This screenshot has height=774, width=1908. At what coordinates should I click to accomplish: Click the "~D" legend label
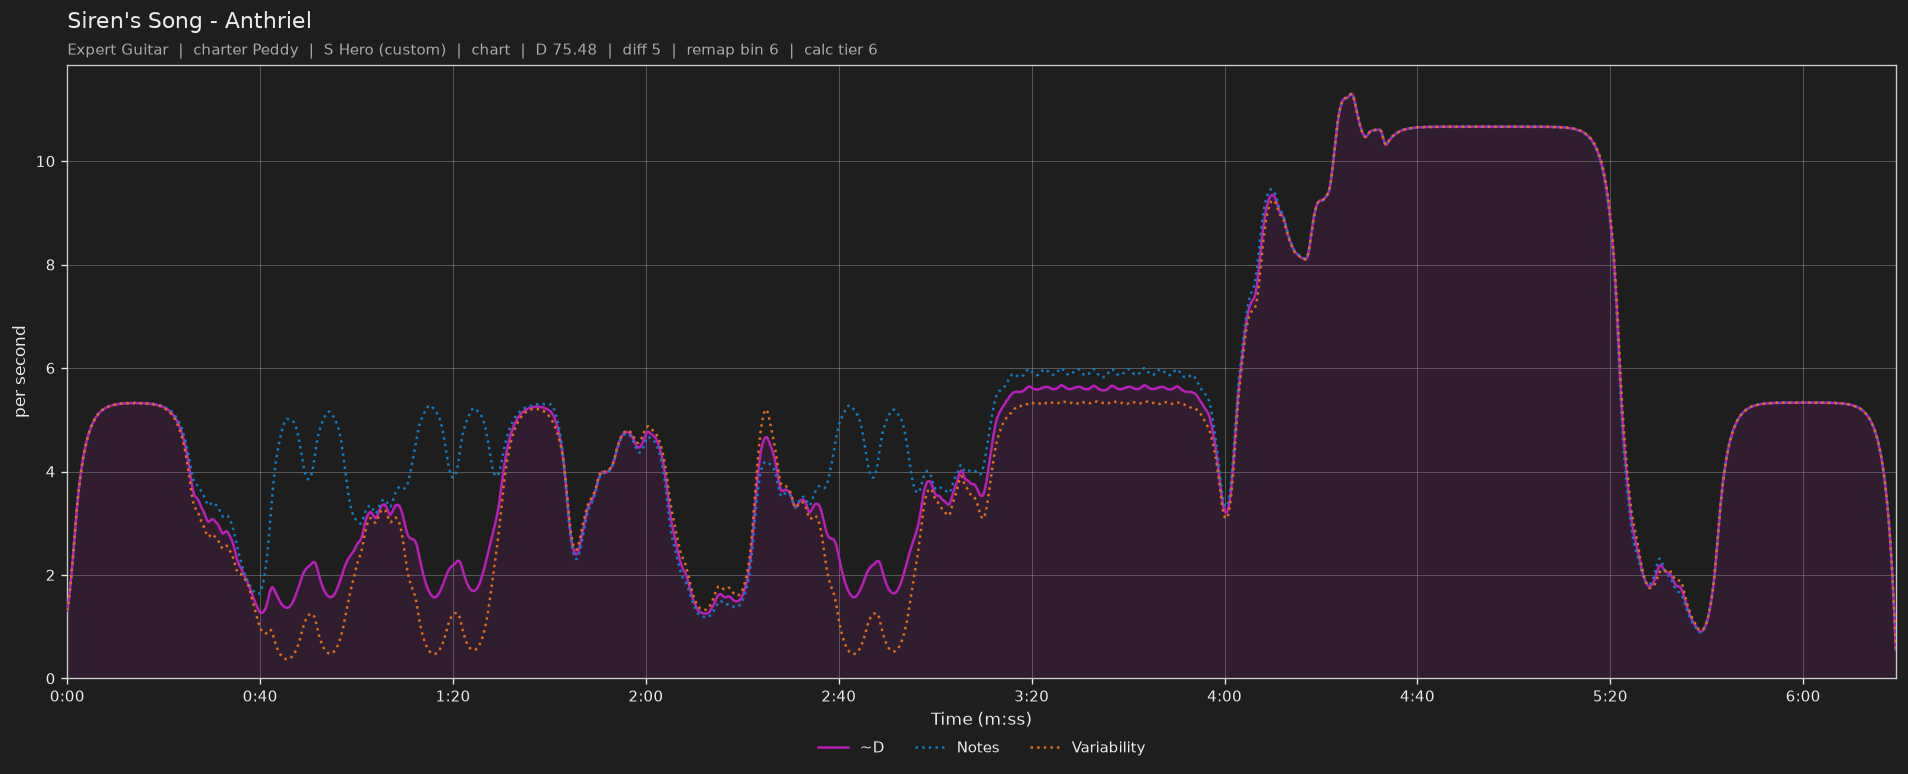[x=872, y=748]
